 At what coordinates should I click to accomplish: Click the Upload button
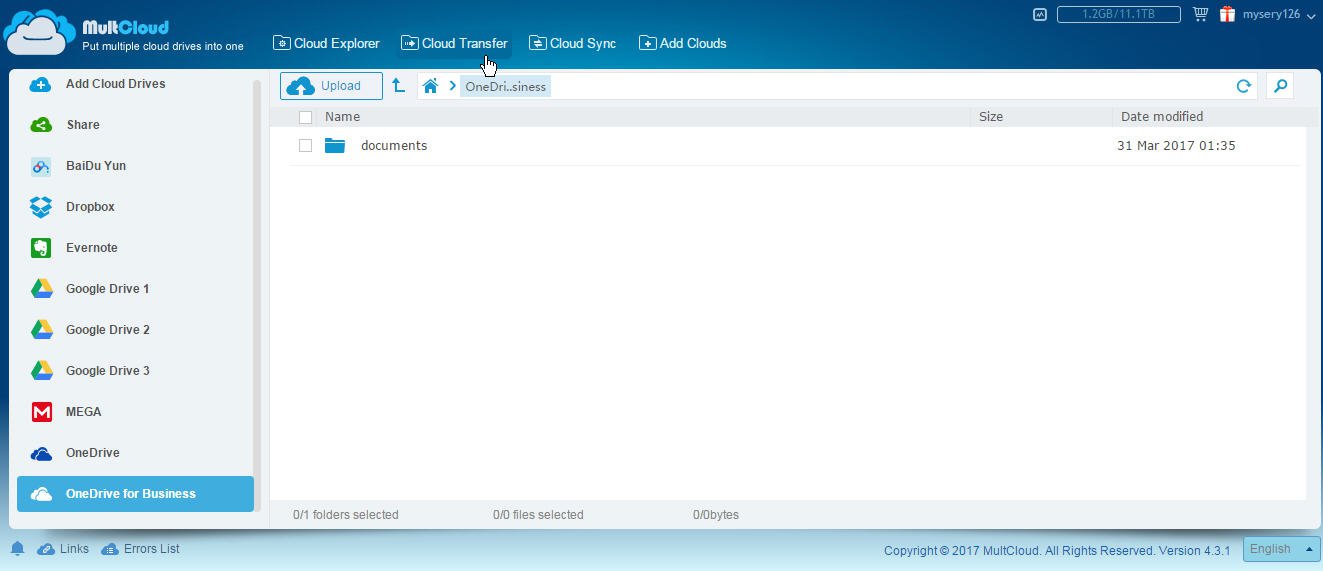tap(331, 86)
